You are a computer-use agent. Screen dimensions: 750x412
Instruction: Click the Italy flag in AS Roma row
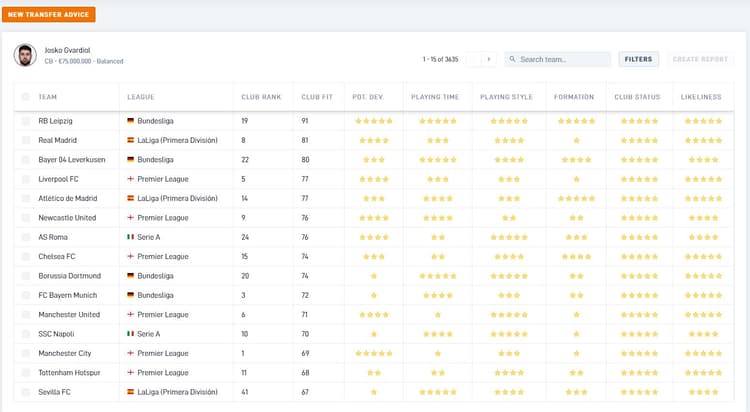pos(130,237)
